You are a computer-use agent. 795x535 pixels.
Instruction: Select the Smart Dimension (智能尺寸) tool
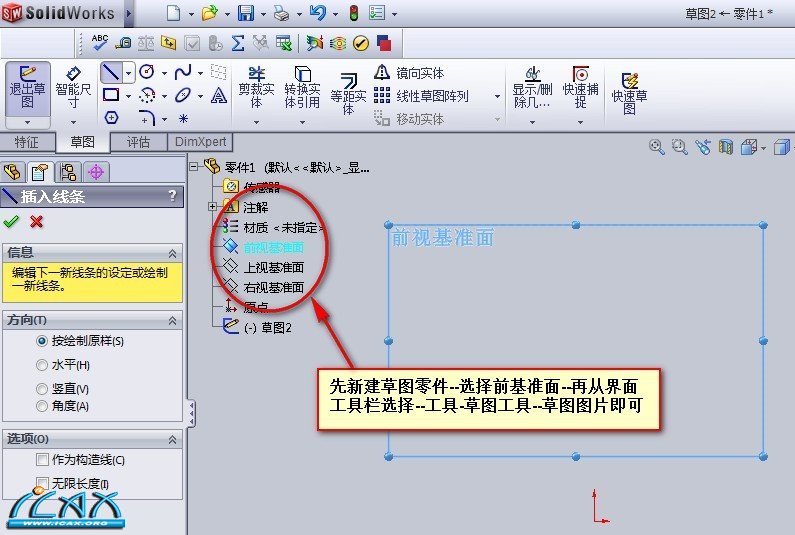click(x=73, y=88)
